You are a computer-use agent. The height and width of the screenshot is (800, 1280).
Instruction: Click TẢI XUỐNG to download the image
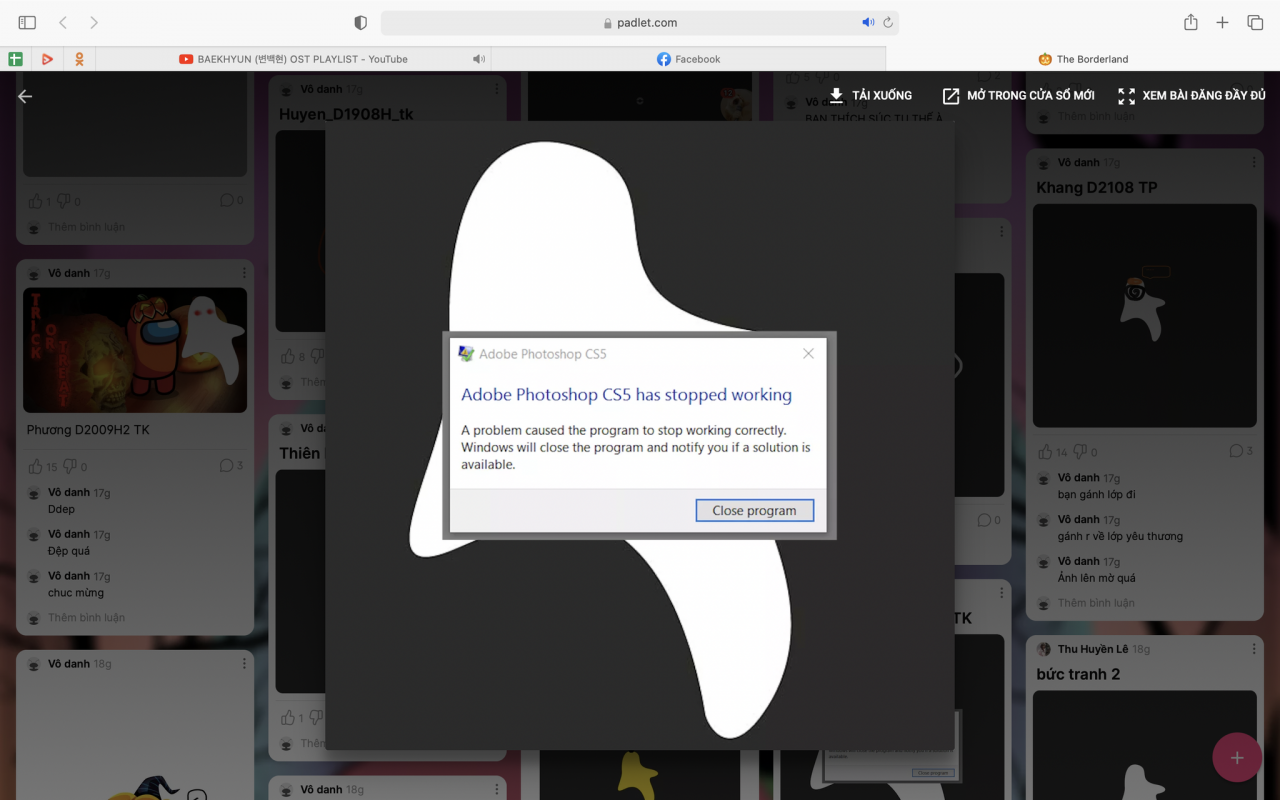pos(870,95)
